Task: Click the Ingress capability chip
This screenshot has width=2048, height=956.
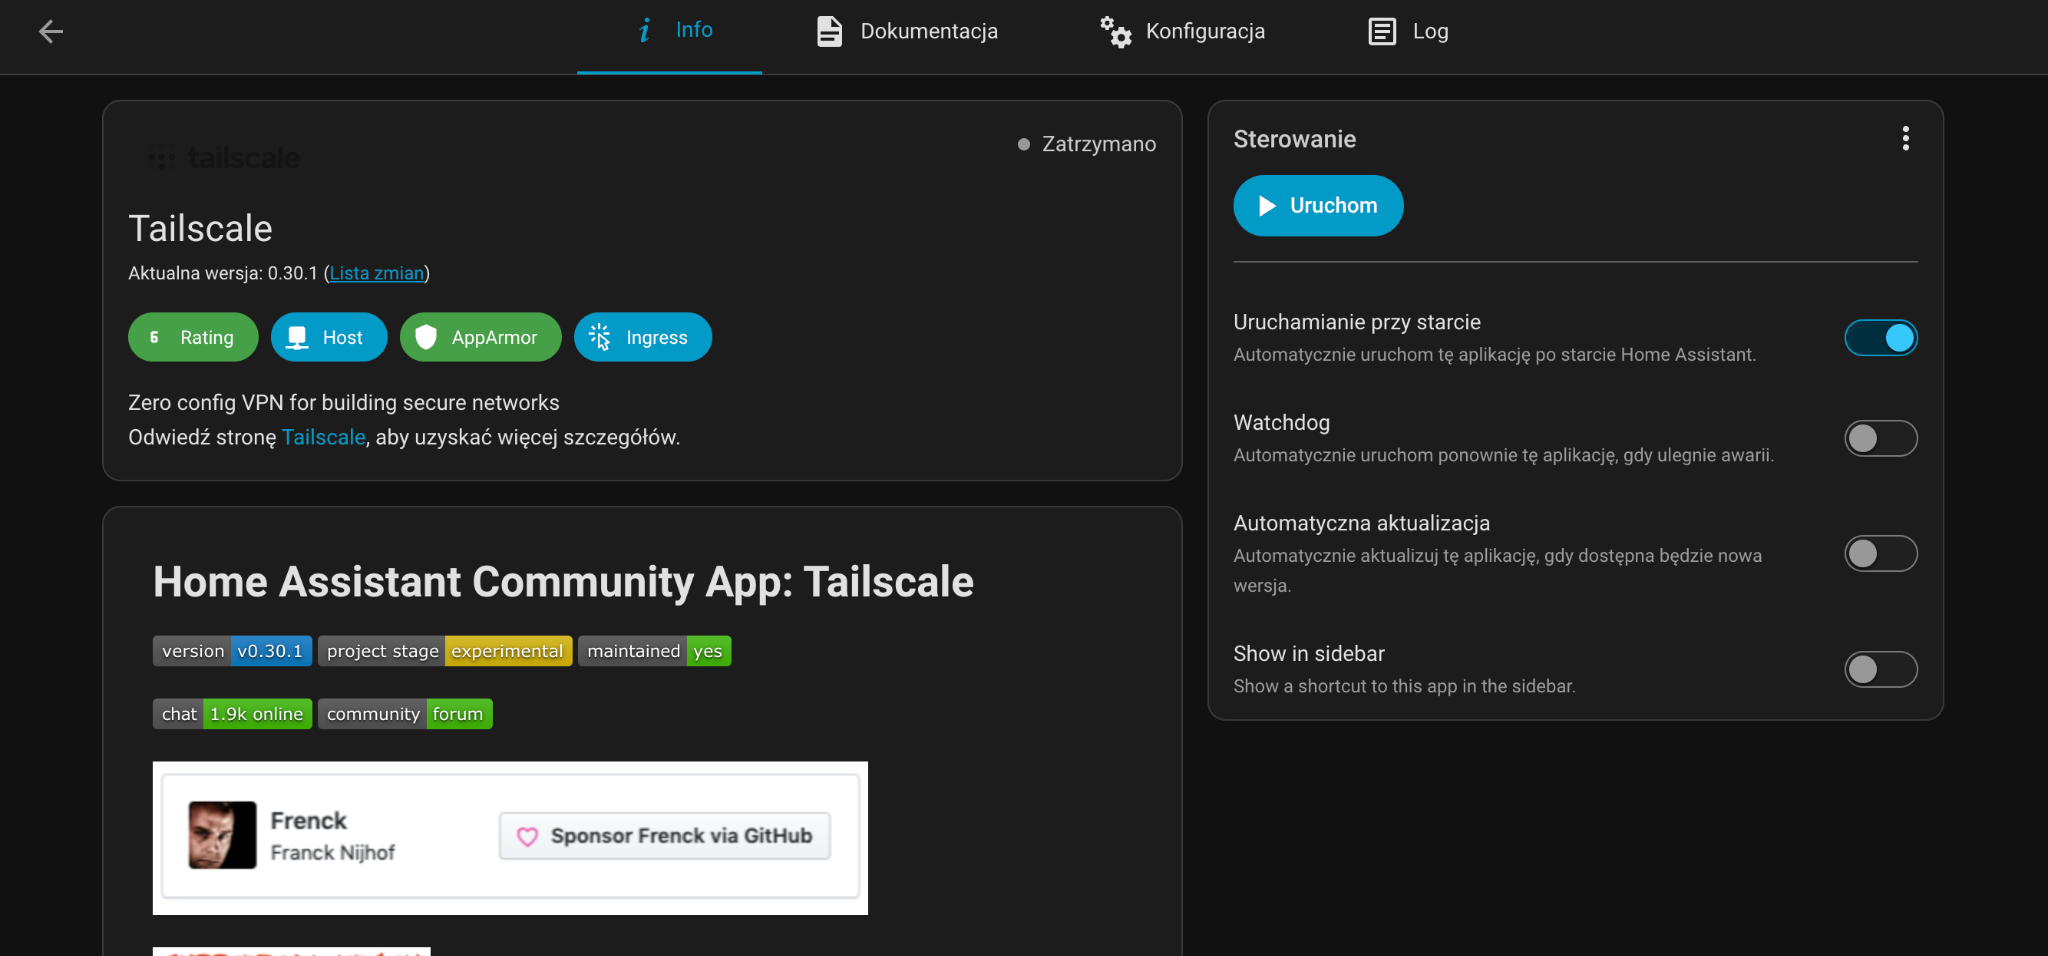Action: [643, 337]
